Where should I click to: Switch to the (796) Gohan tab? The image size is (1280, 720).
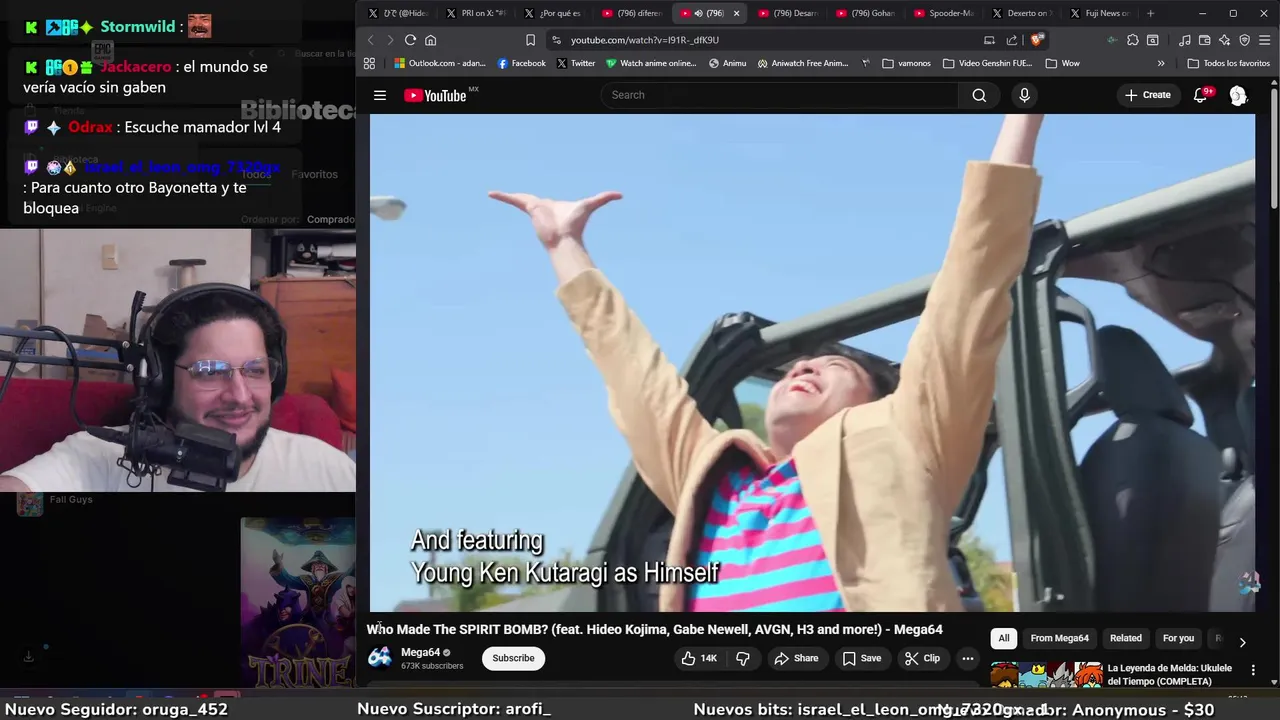click(865, 13)
